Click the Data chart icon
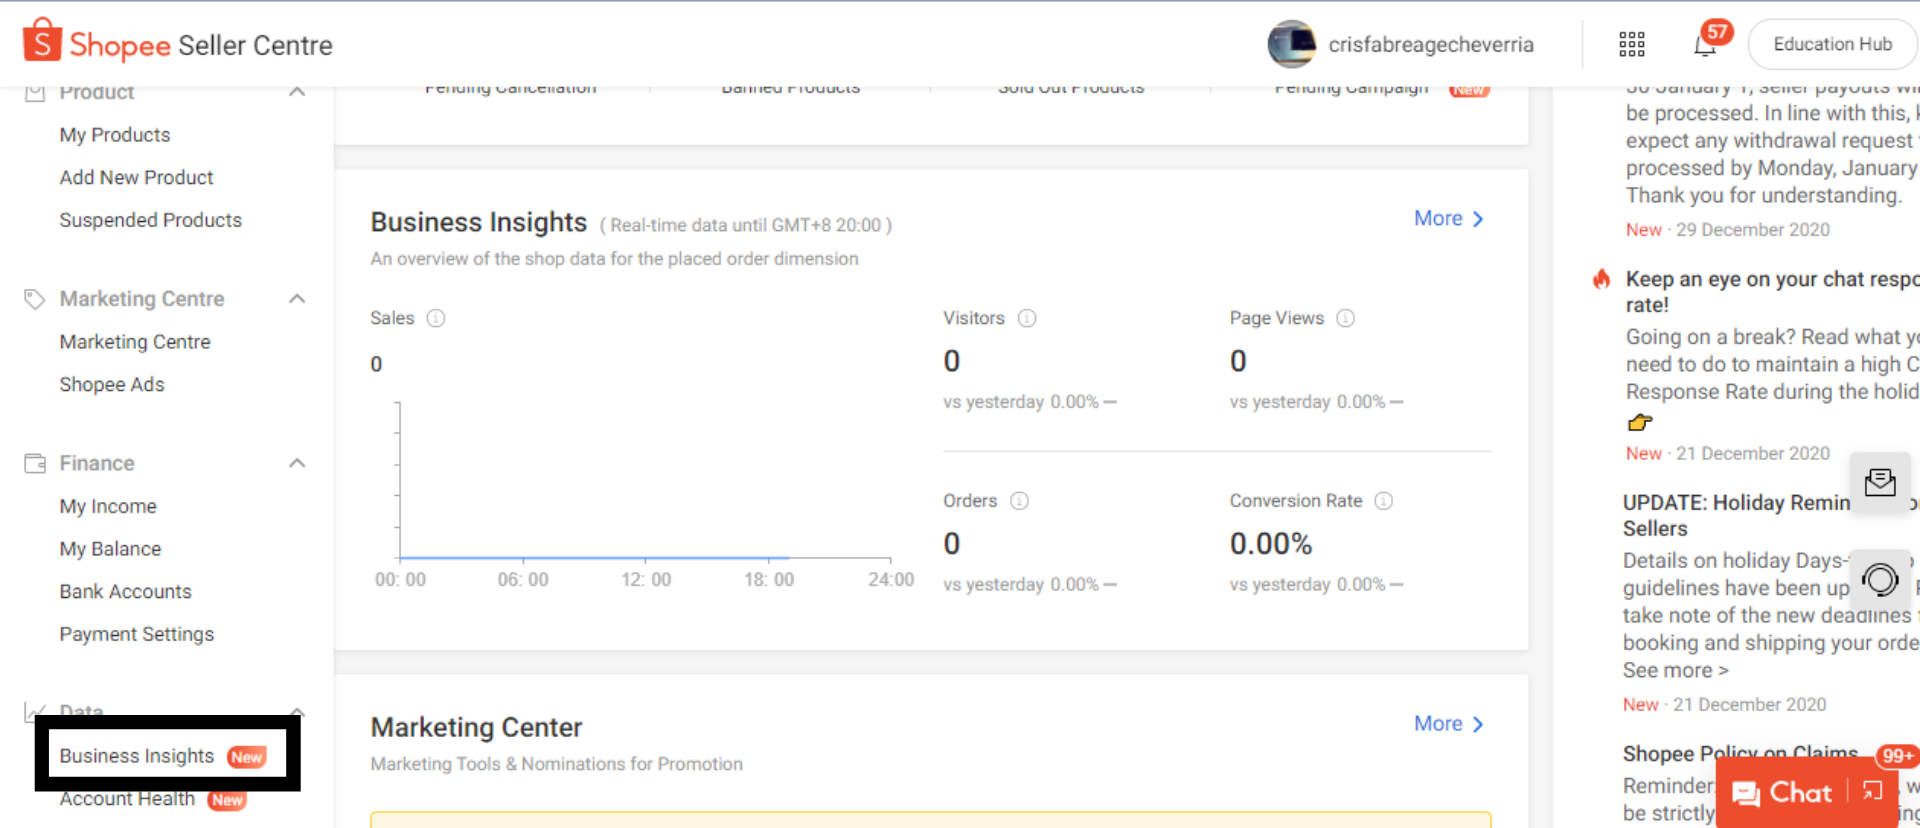 (35, 712)
